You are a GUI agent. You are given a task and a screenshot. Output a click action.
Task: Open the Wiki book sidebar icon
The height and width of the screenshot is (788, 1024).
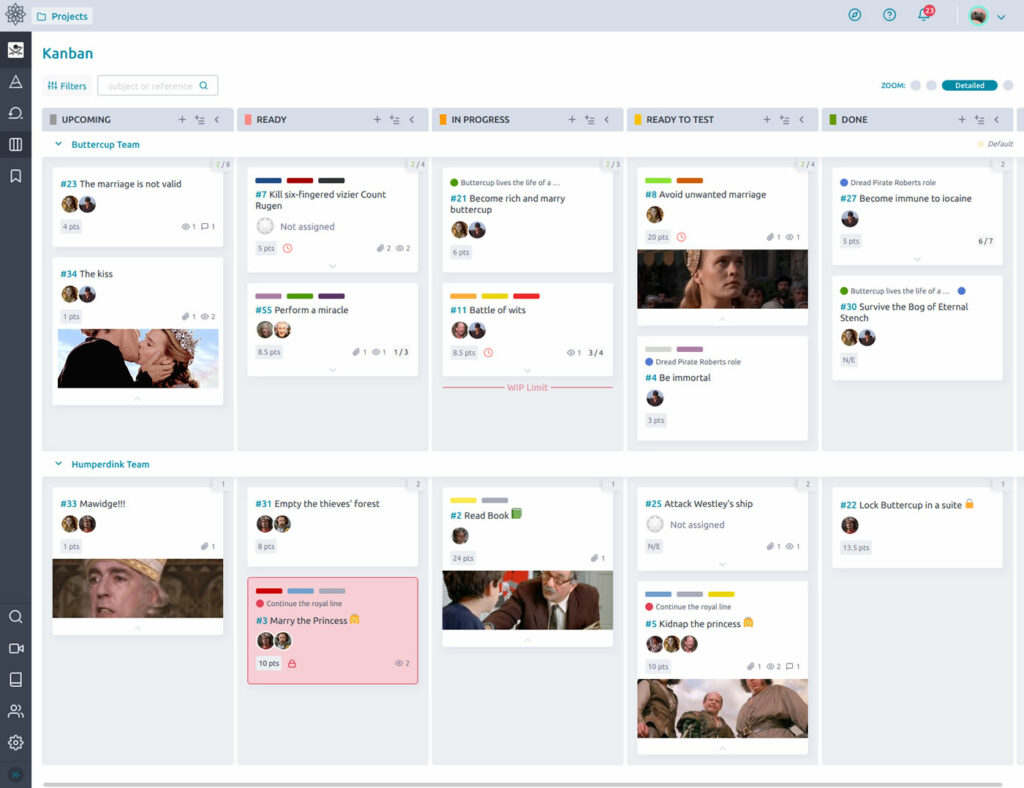click(16, 679)
